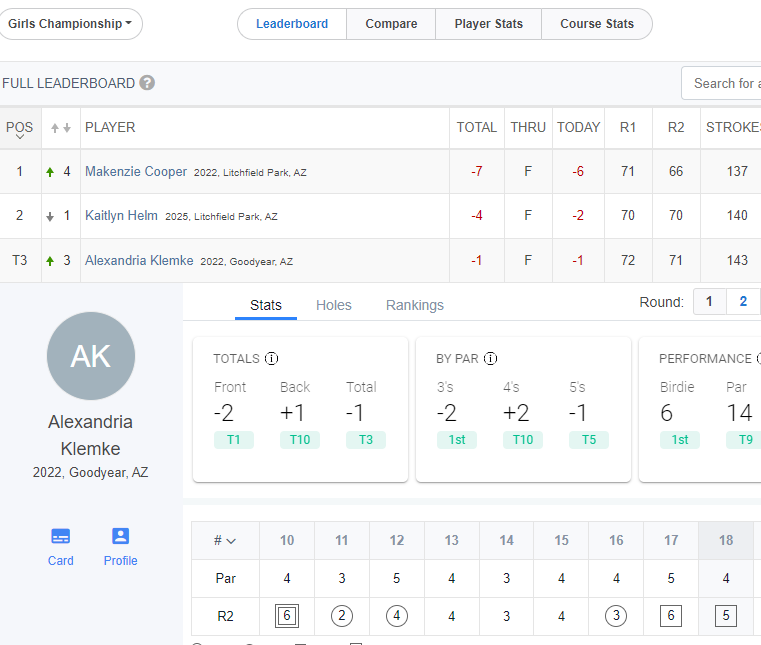761x645 pixels.
Task: Select the Holes sub-tab
Action: [x=333, y=305]
